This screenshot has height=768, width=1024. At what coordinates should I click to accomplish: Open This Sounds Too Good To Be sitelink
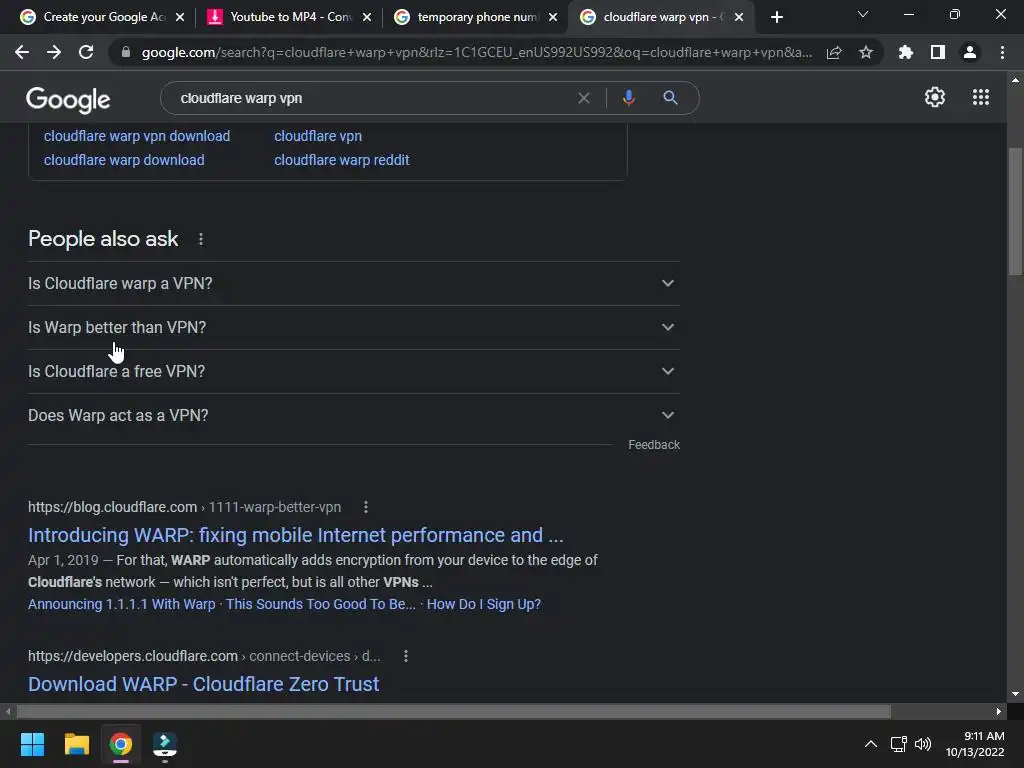coord(321,604)
